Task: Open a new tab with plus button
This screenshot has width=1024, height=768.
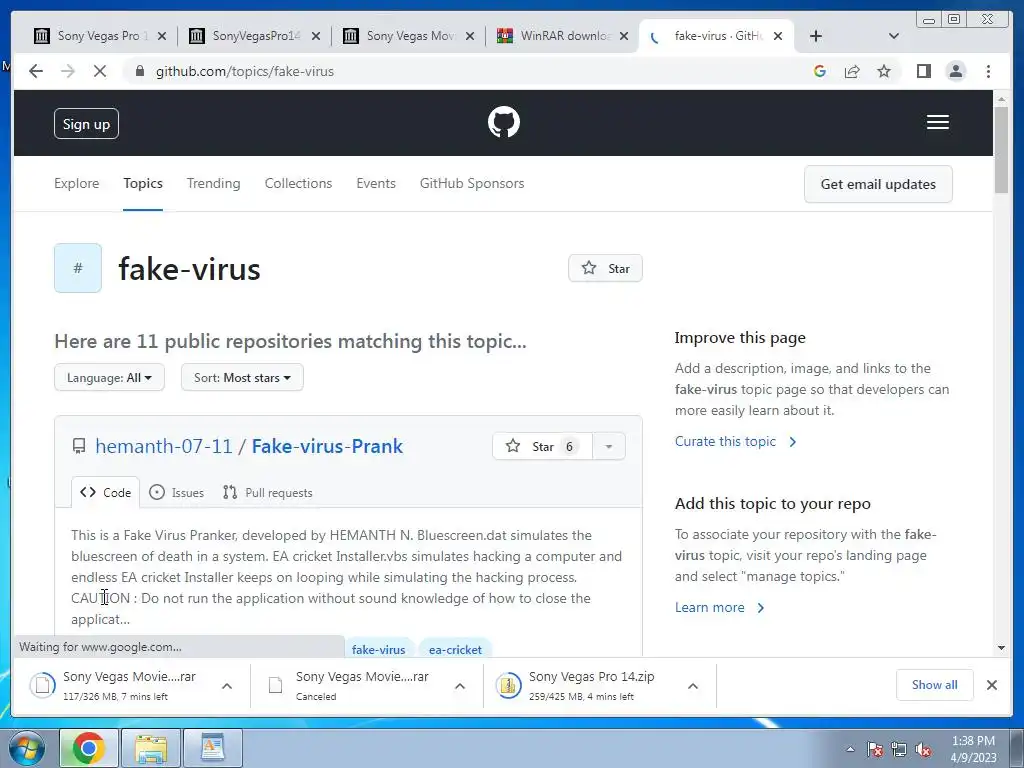Action: click(816, 36)
